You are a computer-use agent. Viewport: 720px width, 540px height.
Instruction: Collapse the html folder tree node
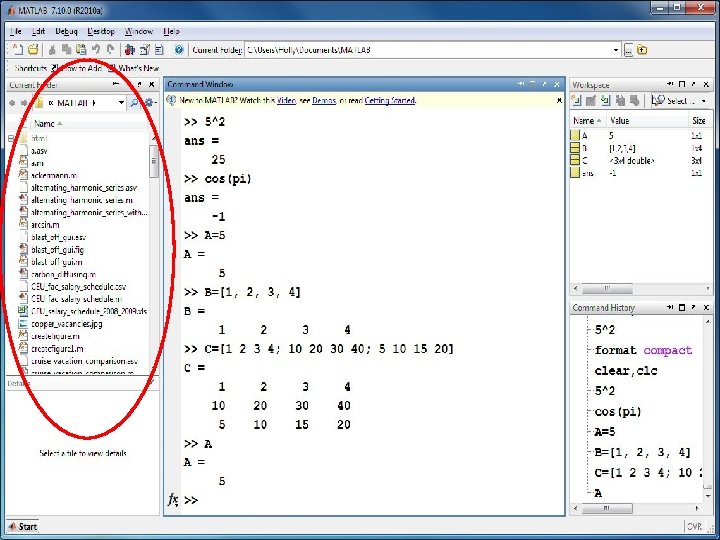pyautogui.click(x=11, y=138)
